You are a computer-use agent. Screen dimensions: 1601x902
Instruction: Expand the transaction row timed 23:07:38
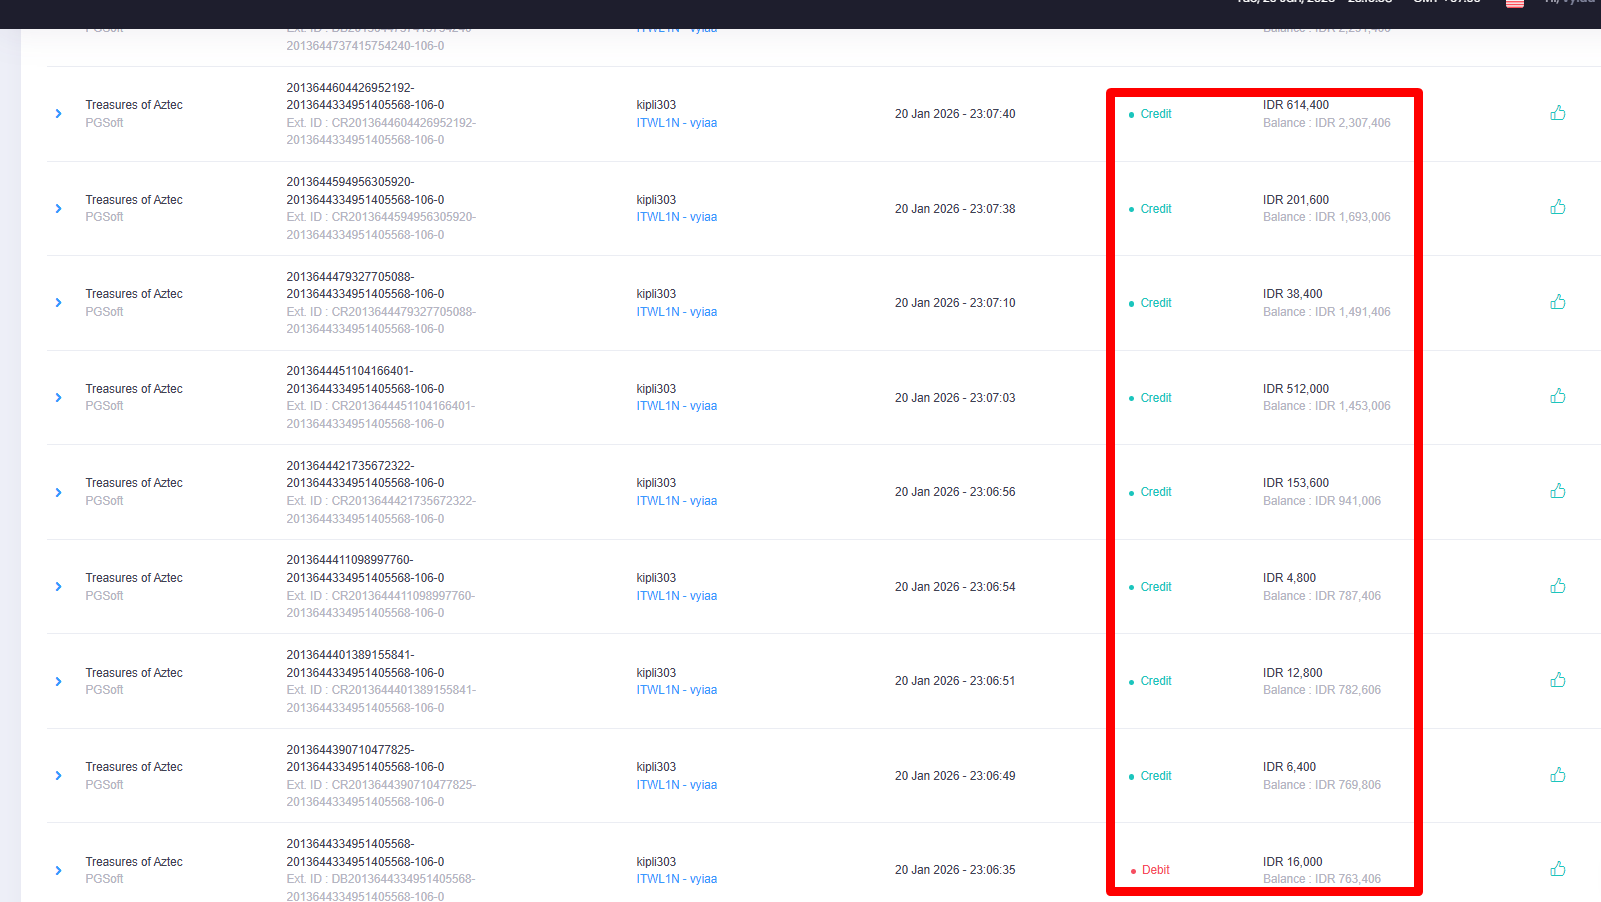coord(59,209)
